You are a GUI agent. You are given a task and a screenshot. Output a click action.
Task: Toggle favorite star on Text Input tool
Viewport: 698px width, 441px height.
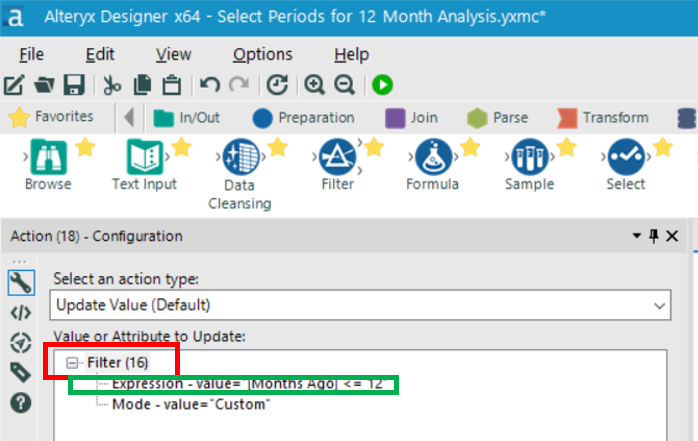tap(180, 148)
